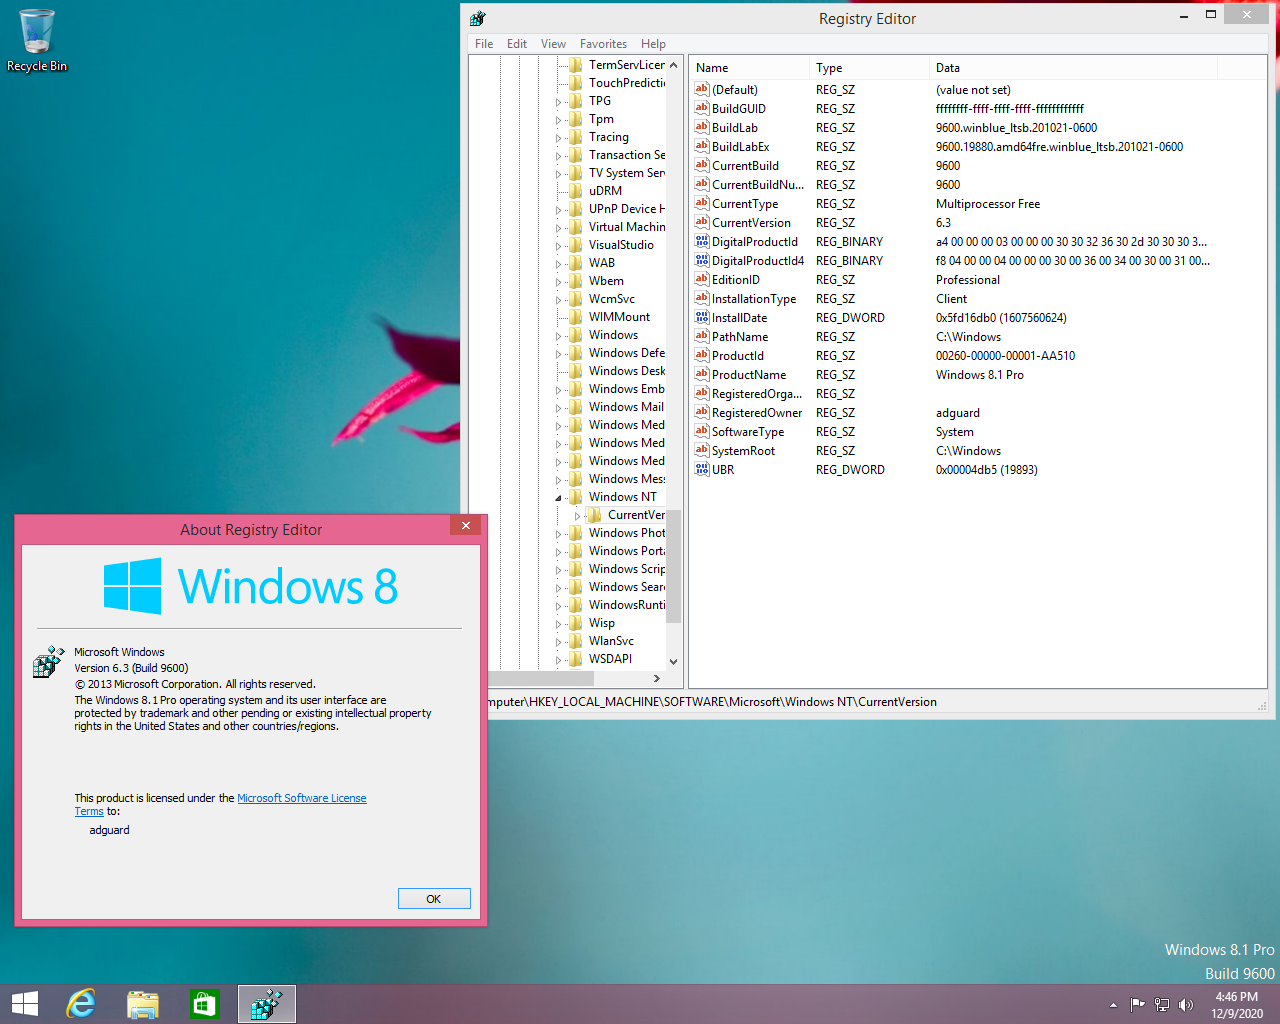Click regedit icon in About dialog

(48, 662)
